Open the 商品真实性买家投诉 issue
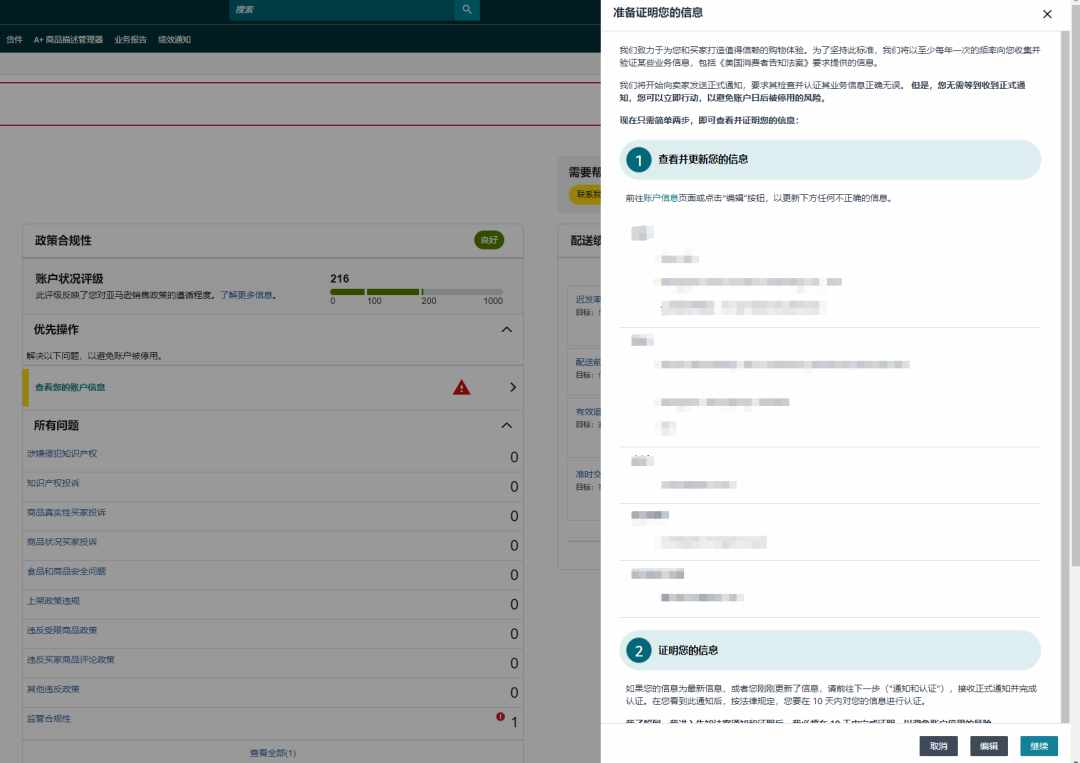This screenshot has width=1080, height=763. pyautogui.click(x=66, y=513)
